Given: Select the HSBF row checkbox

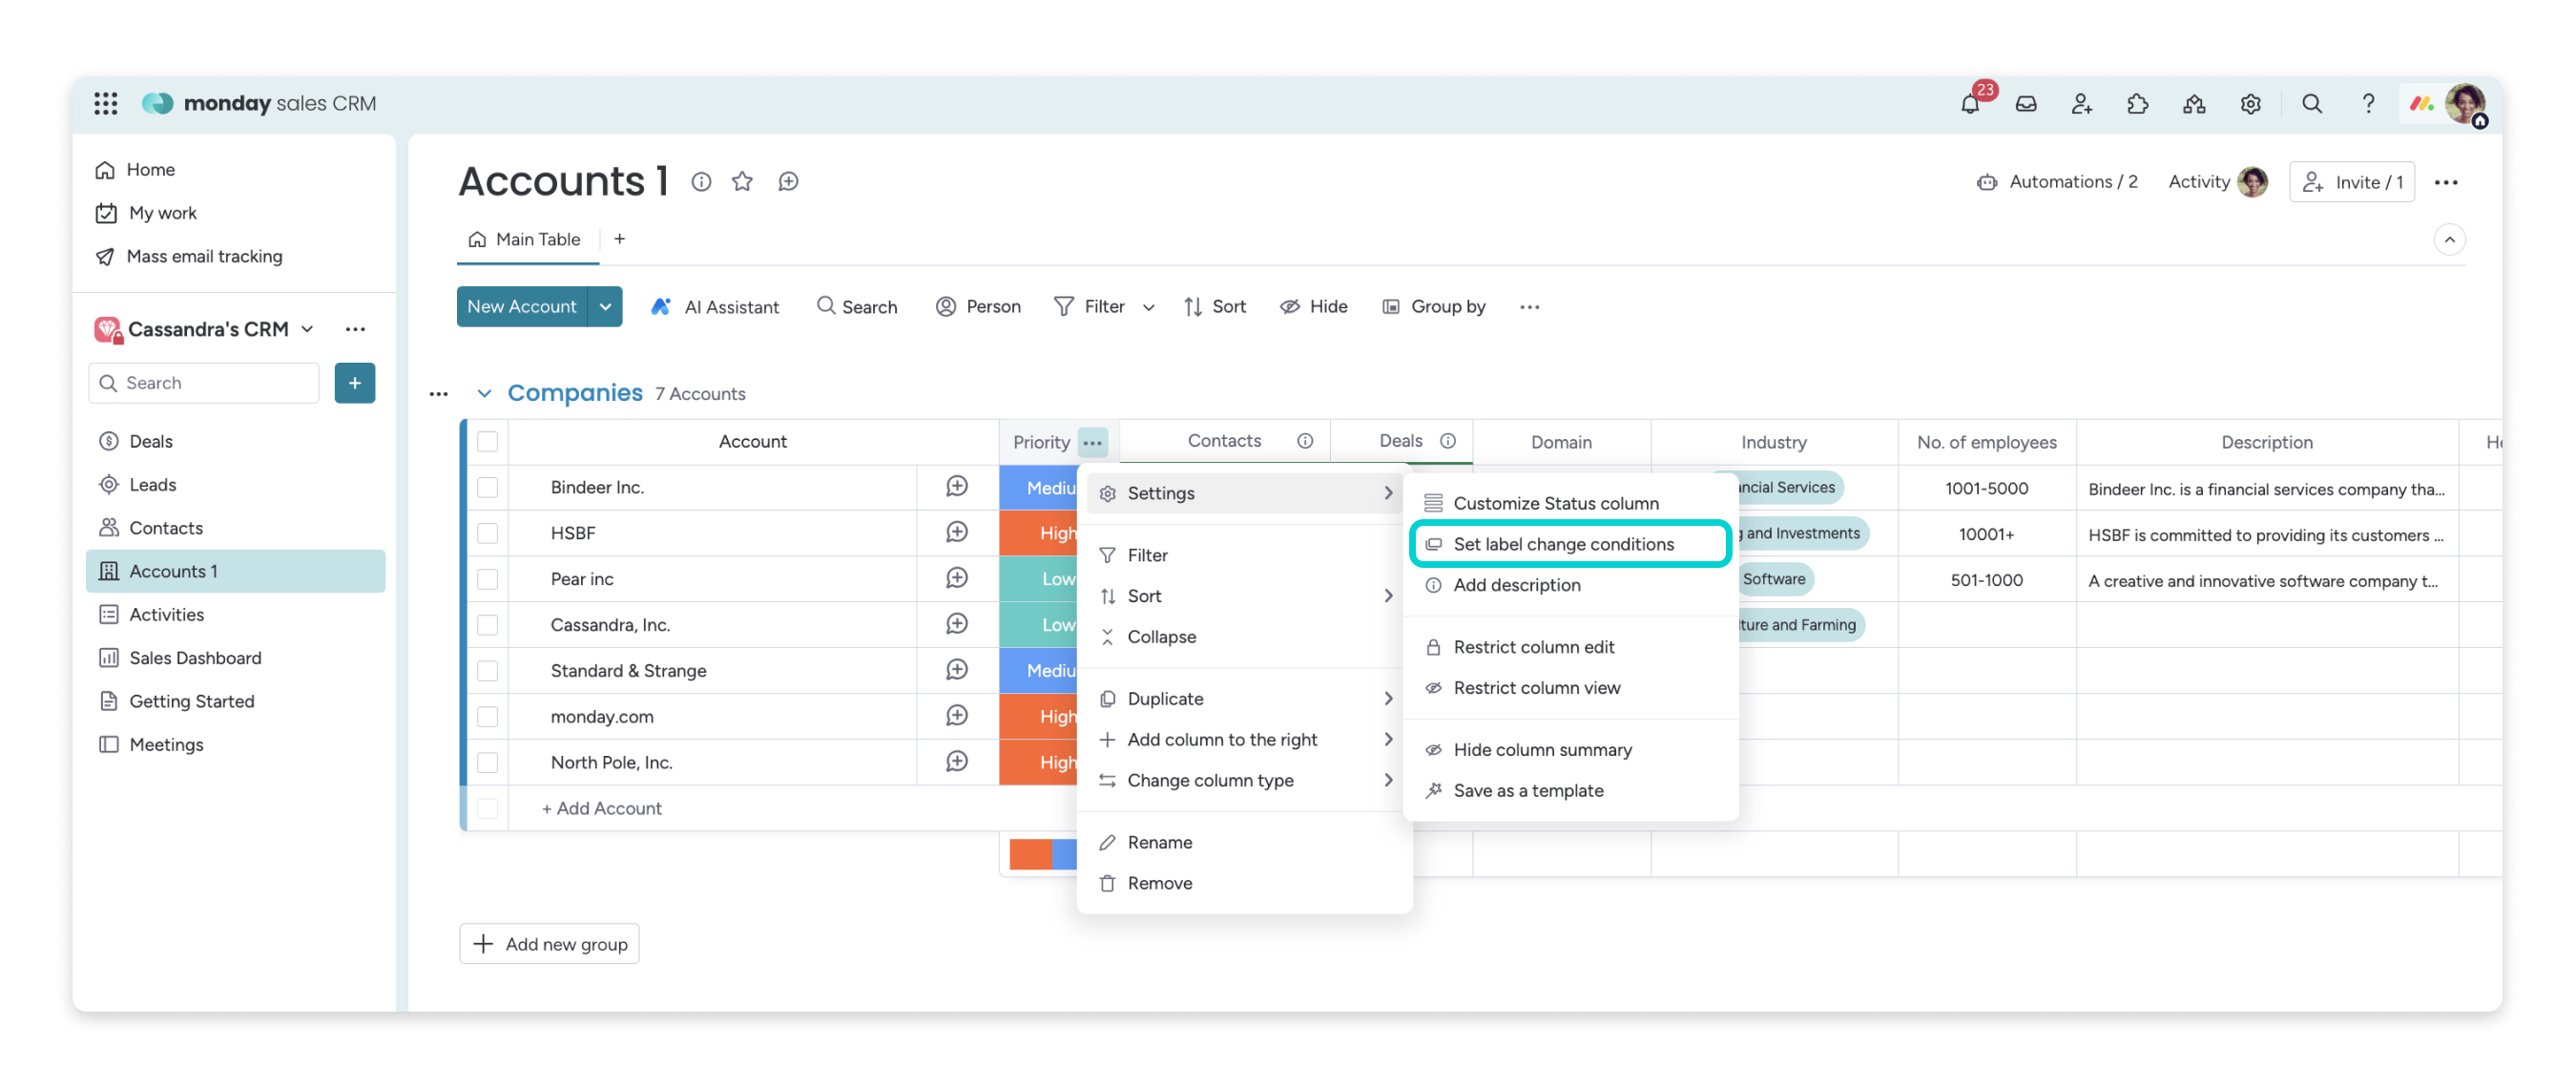Looking at the screenshot, I should coord(488,534).
